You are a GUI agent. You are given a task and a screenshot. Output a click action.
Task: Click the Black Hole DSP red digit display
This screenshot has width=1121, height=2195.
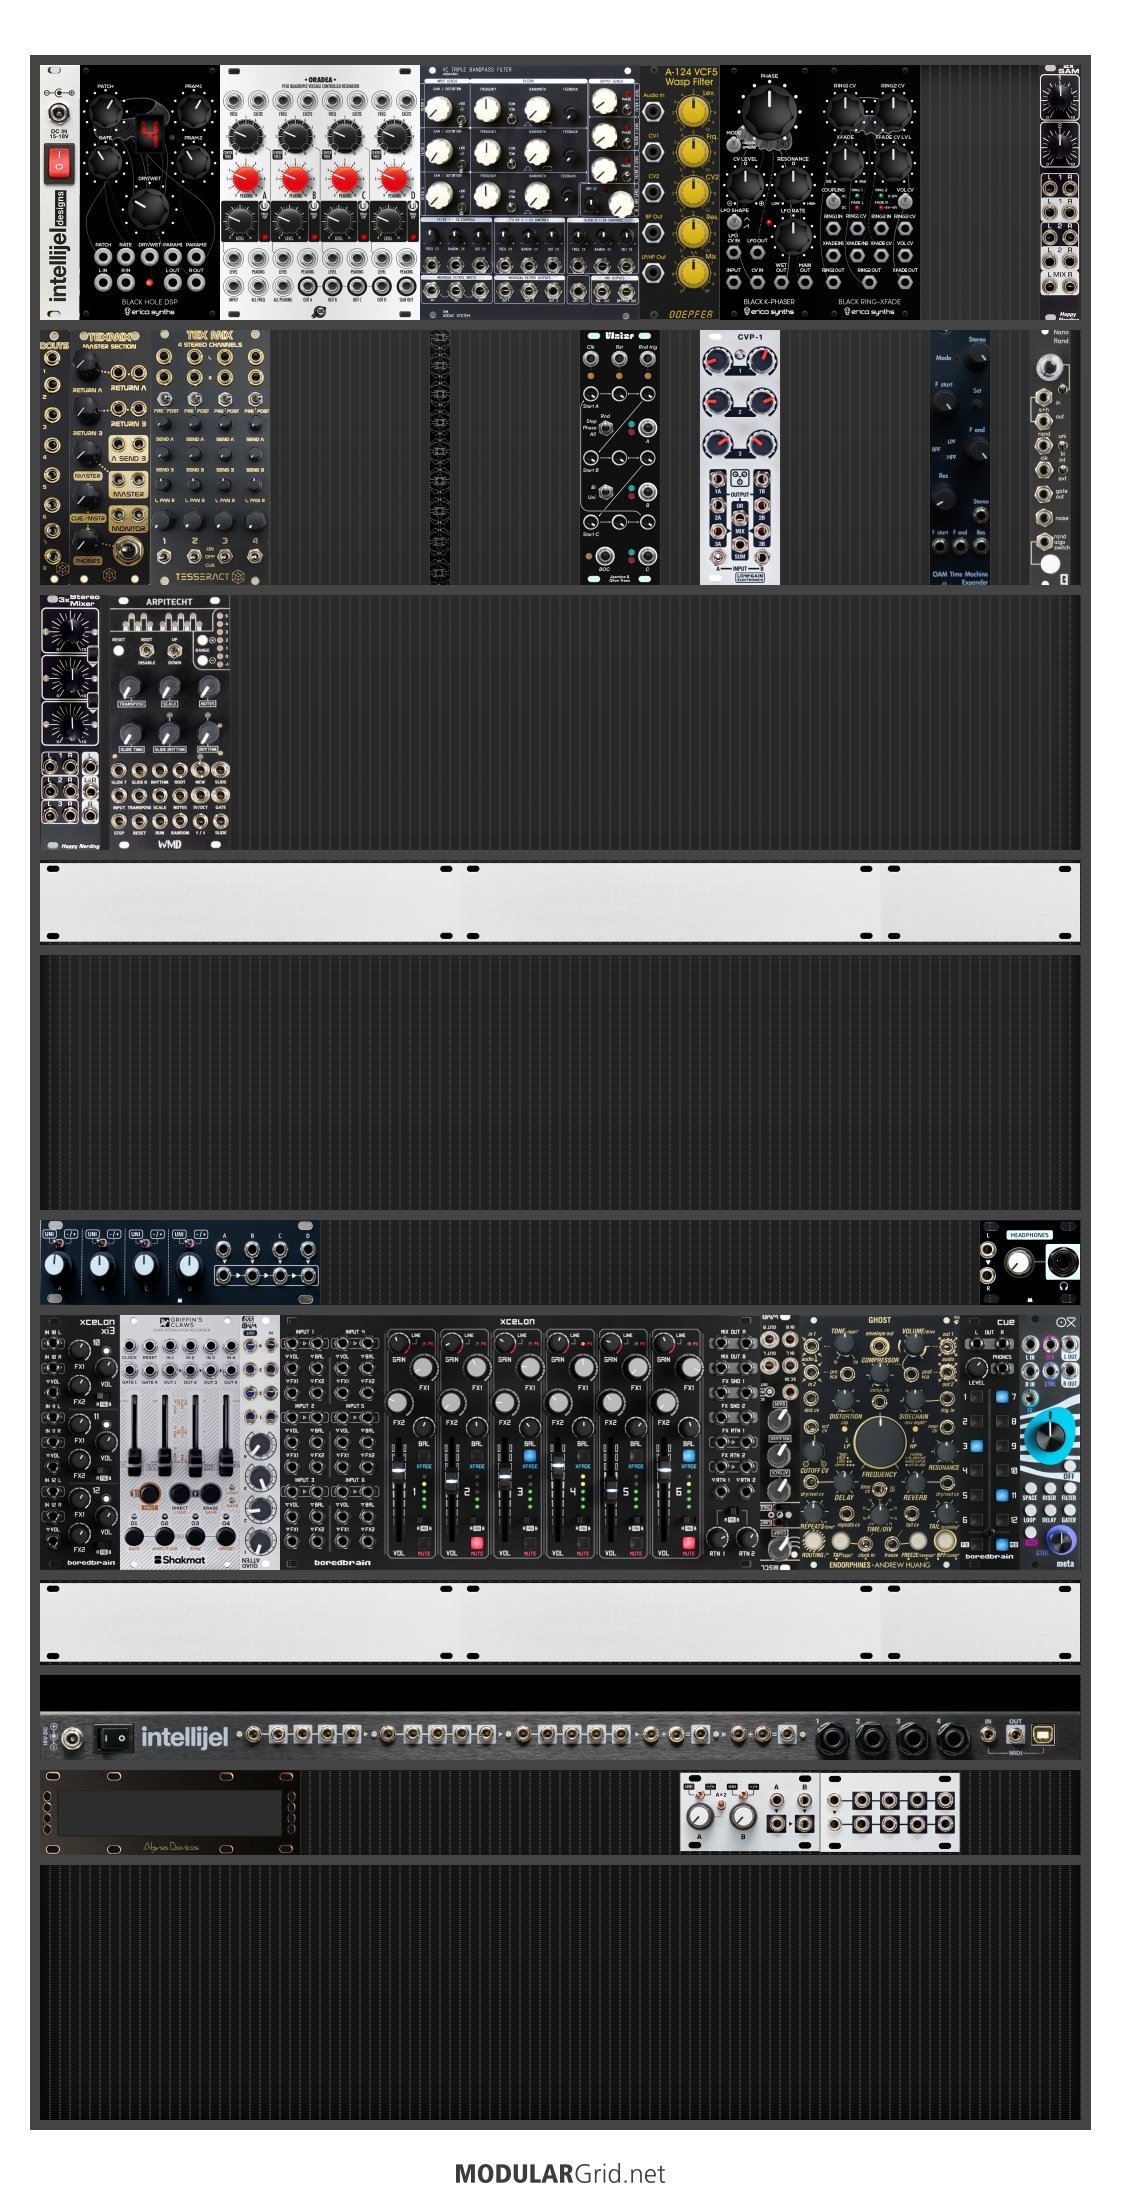[x=148, y=132]
